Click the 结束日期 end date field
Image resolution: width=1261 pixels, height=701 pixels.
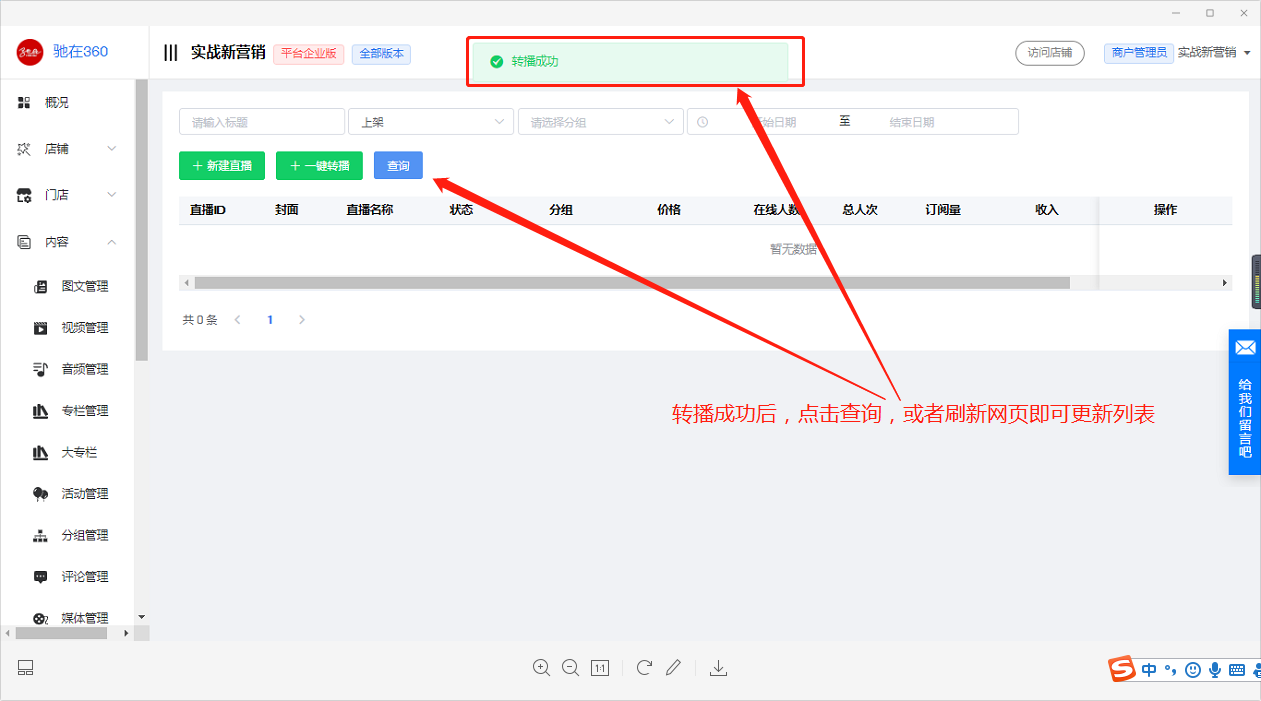[912, 122]
